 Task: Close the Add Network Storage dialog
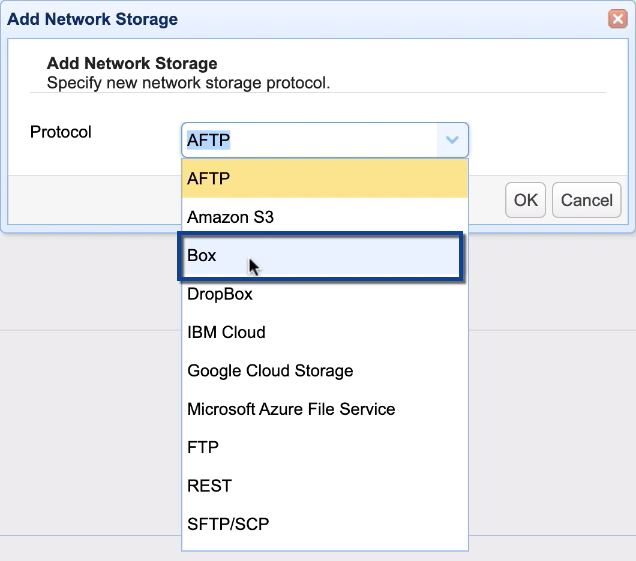click(617, 19)
